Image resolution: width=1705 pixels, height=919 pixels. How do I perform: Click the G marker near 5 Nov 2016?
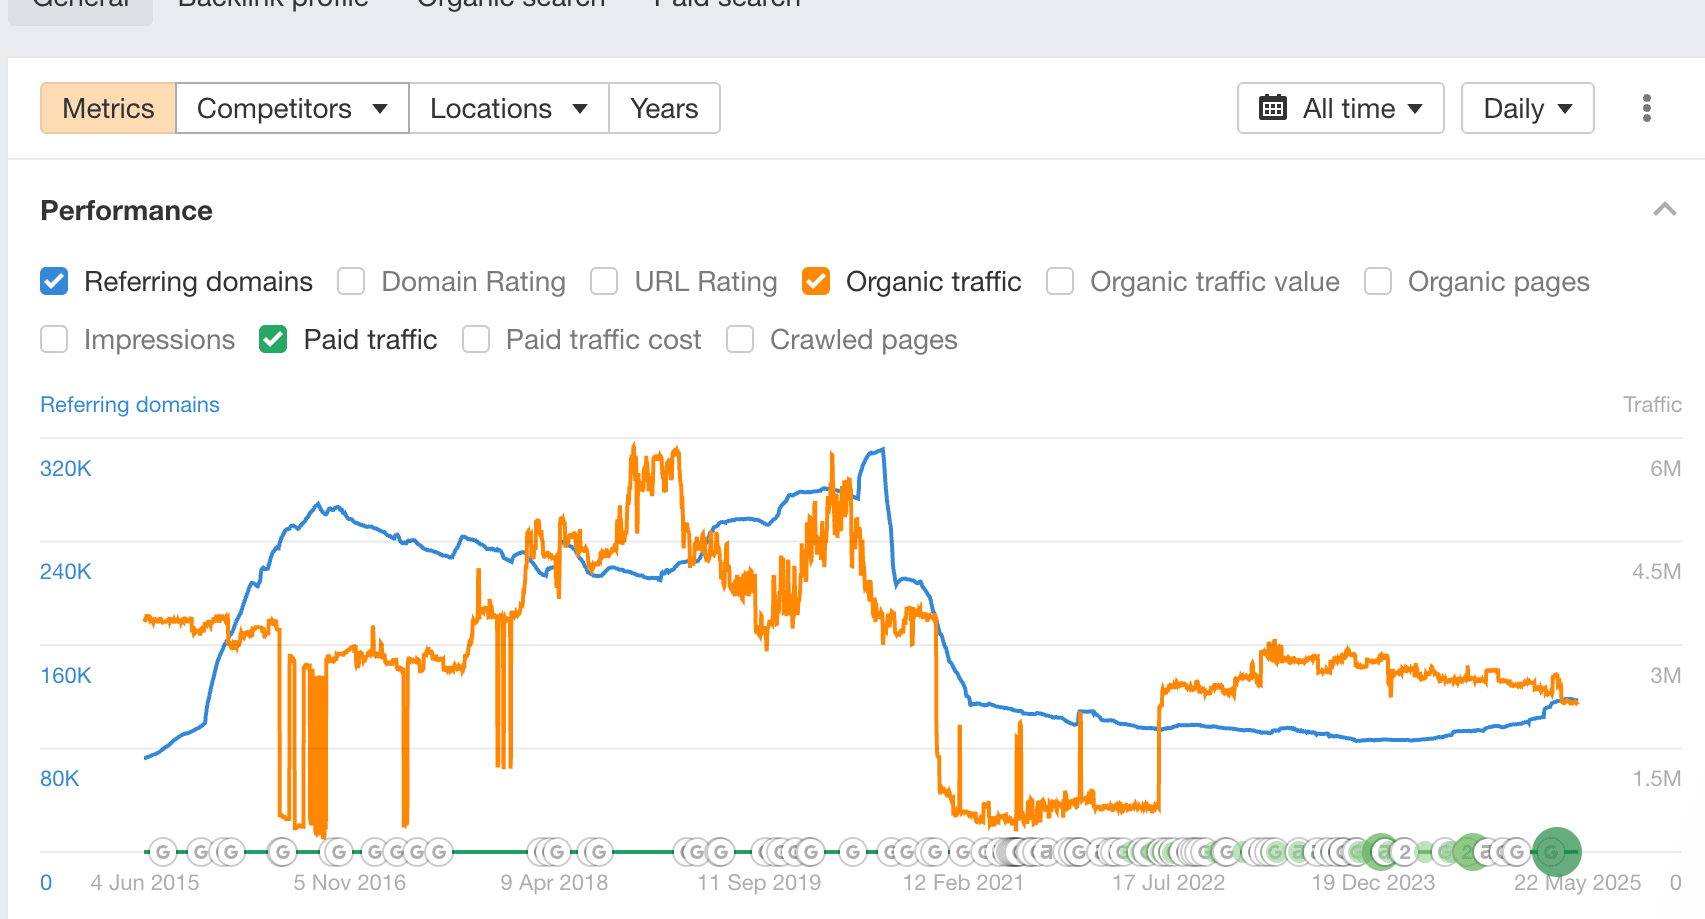click(339, 852)
